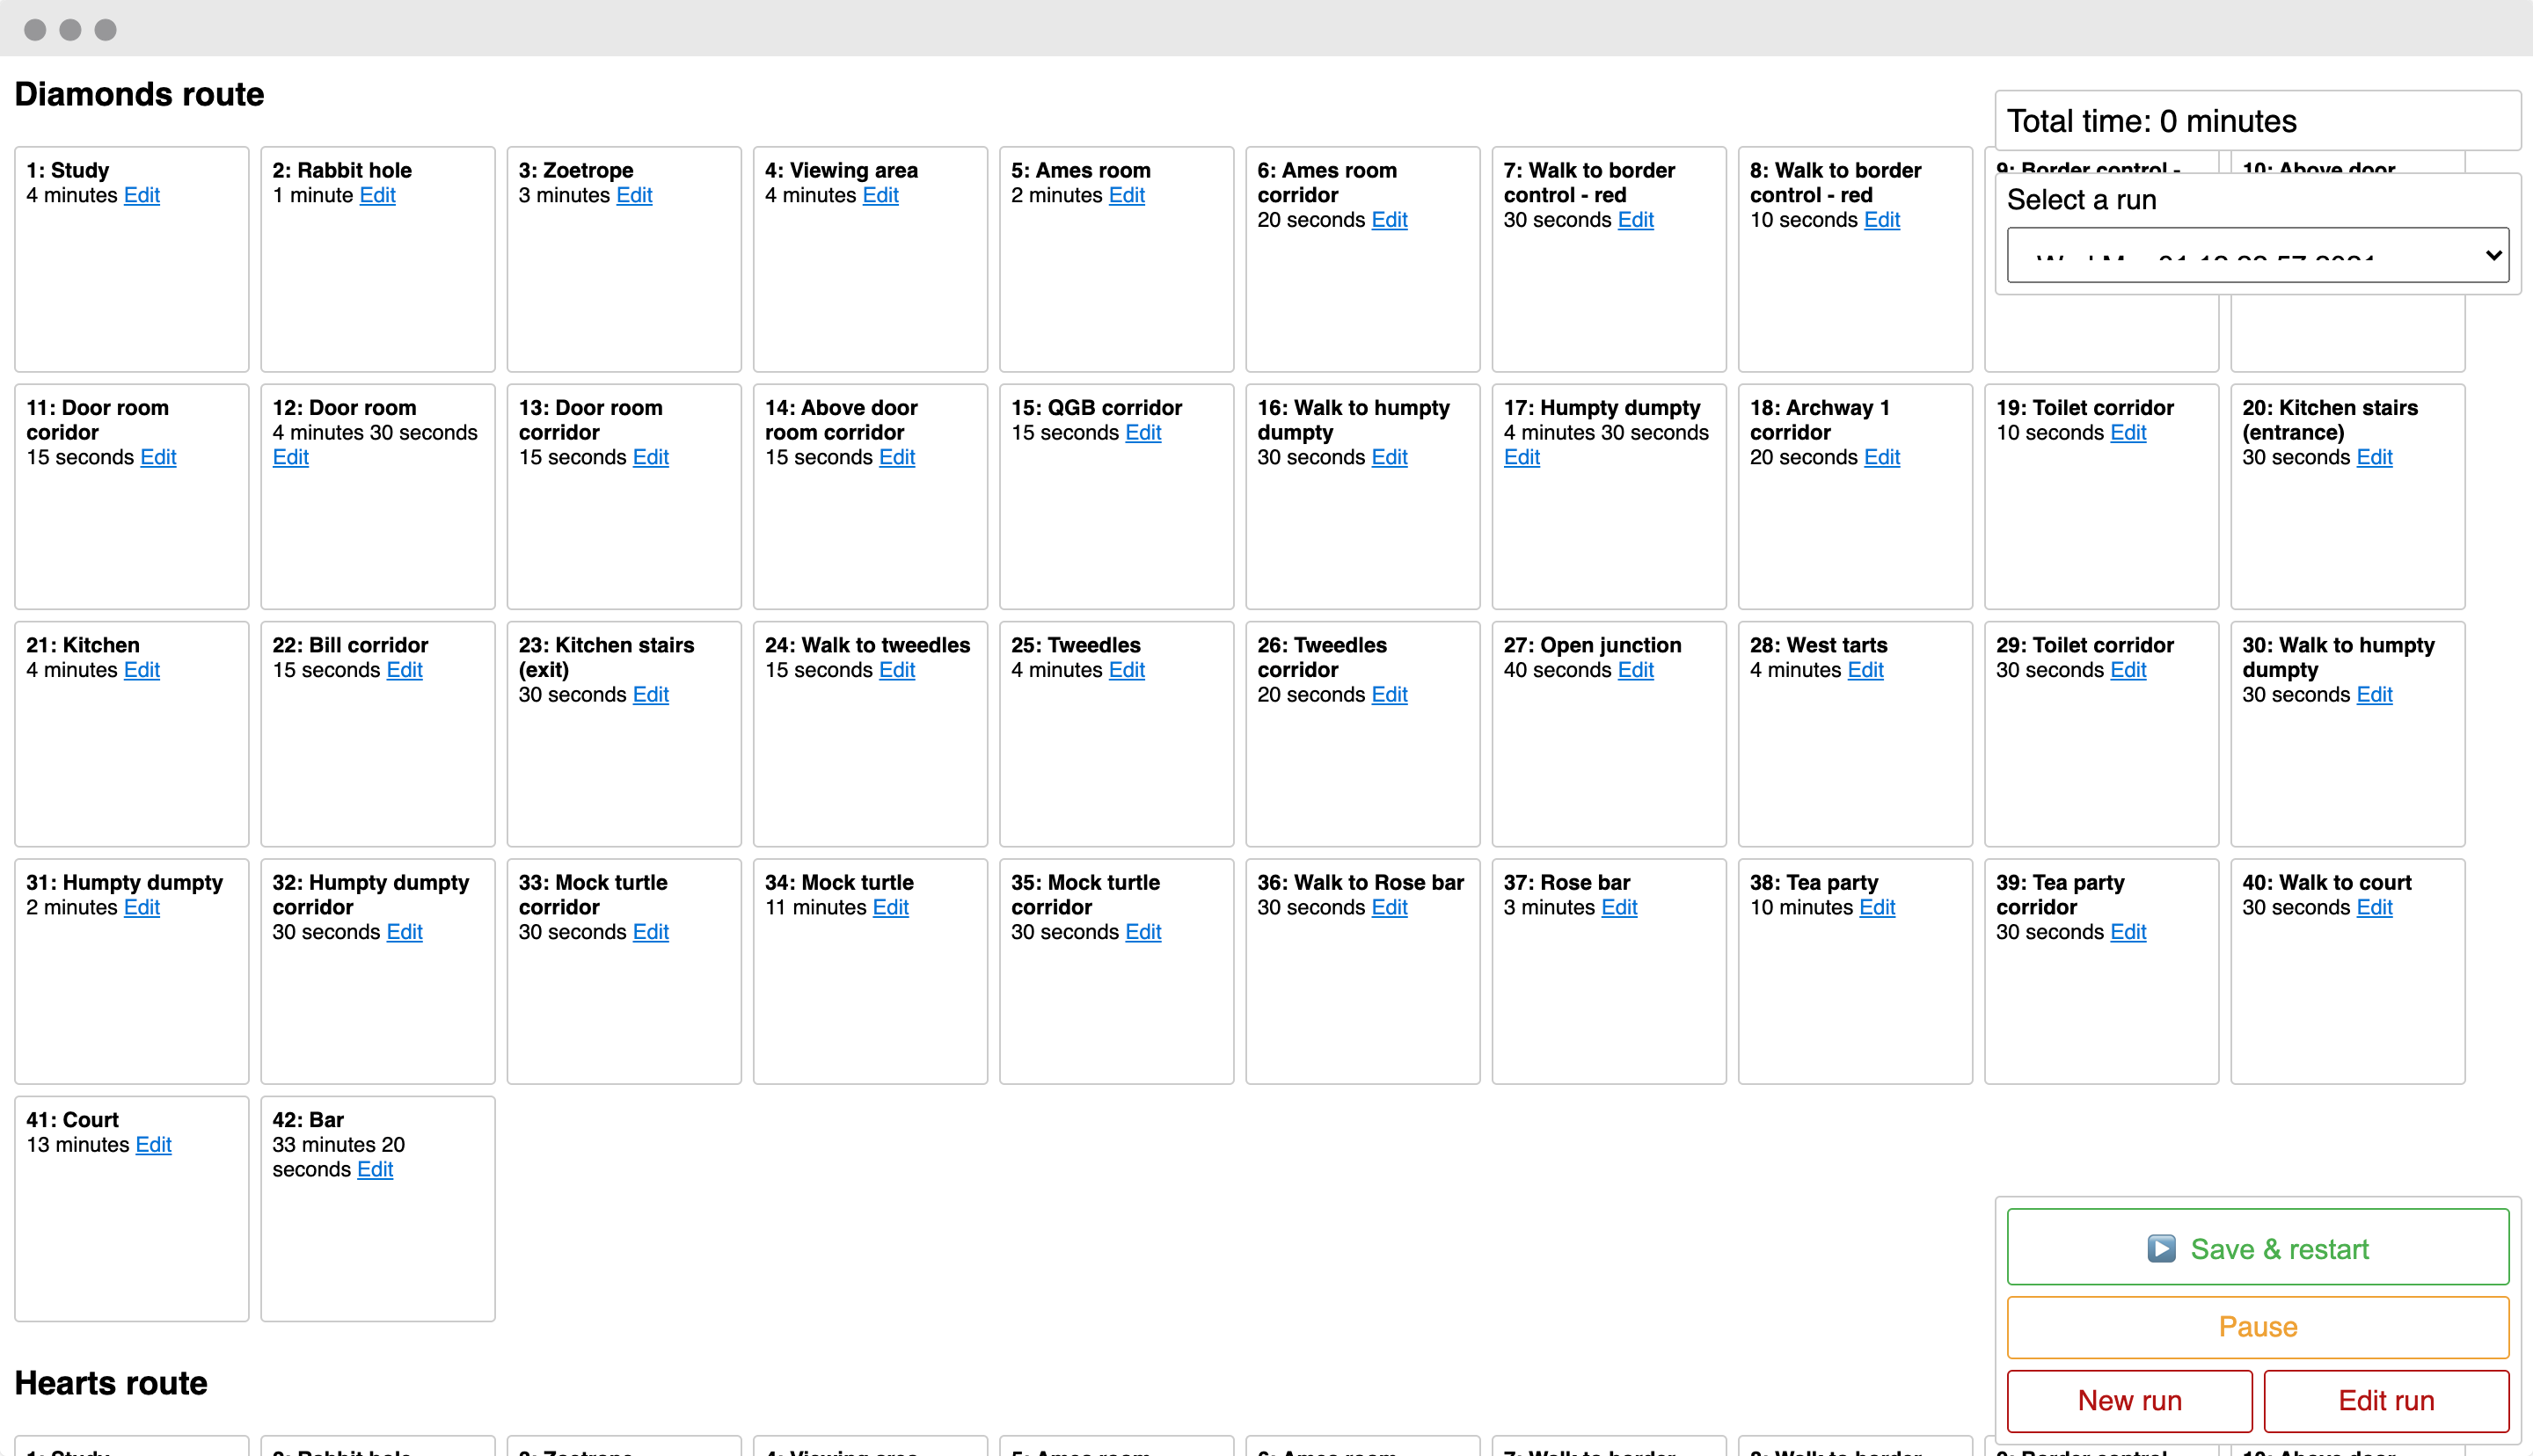
Task: Click the Diamonds route heading
Action: pos(139,94)
